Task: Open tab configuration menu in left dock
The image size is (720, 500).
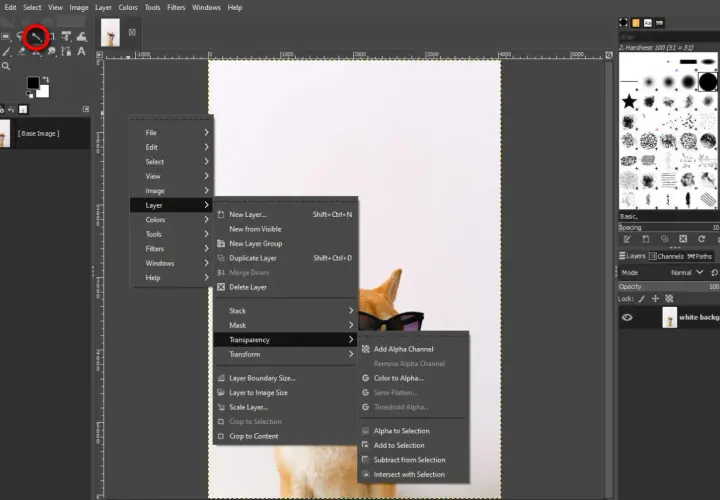Action: [86, 109]
